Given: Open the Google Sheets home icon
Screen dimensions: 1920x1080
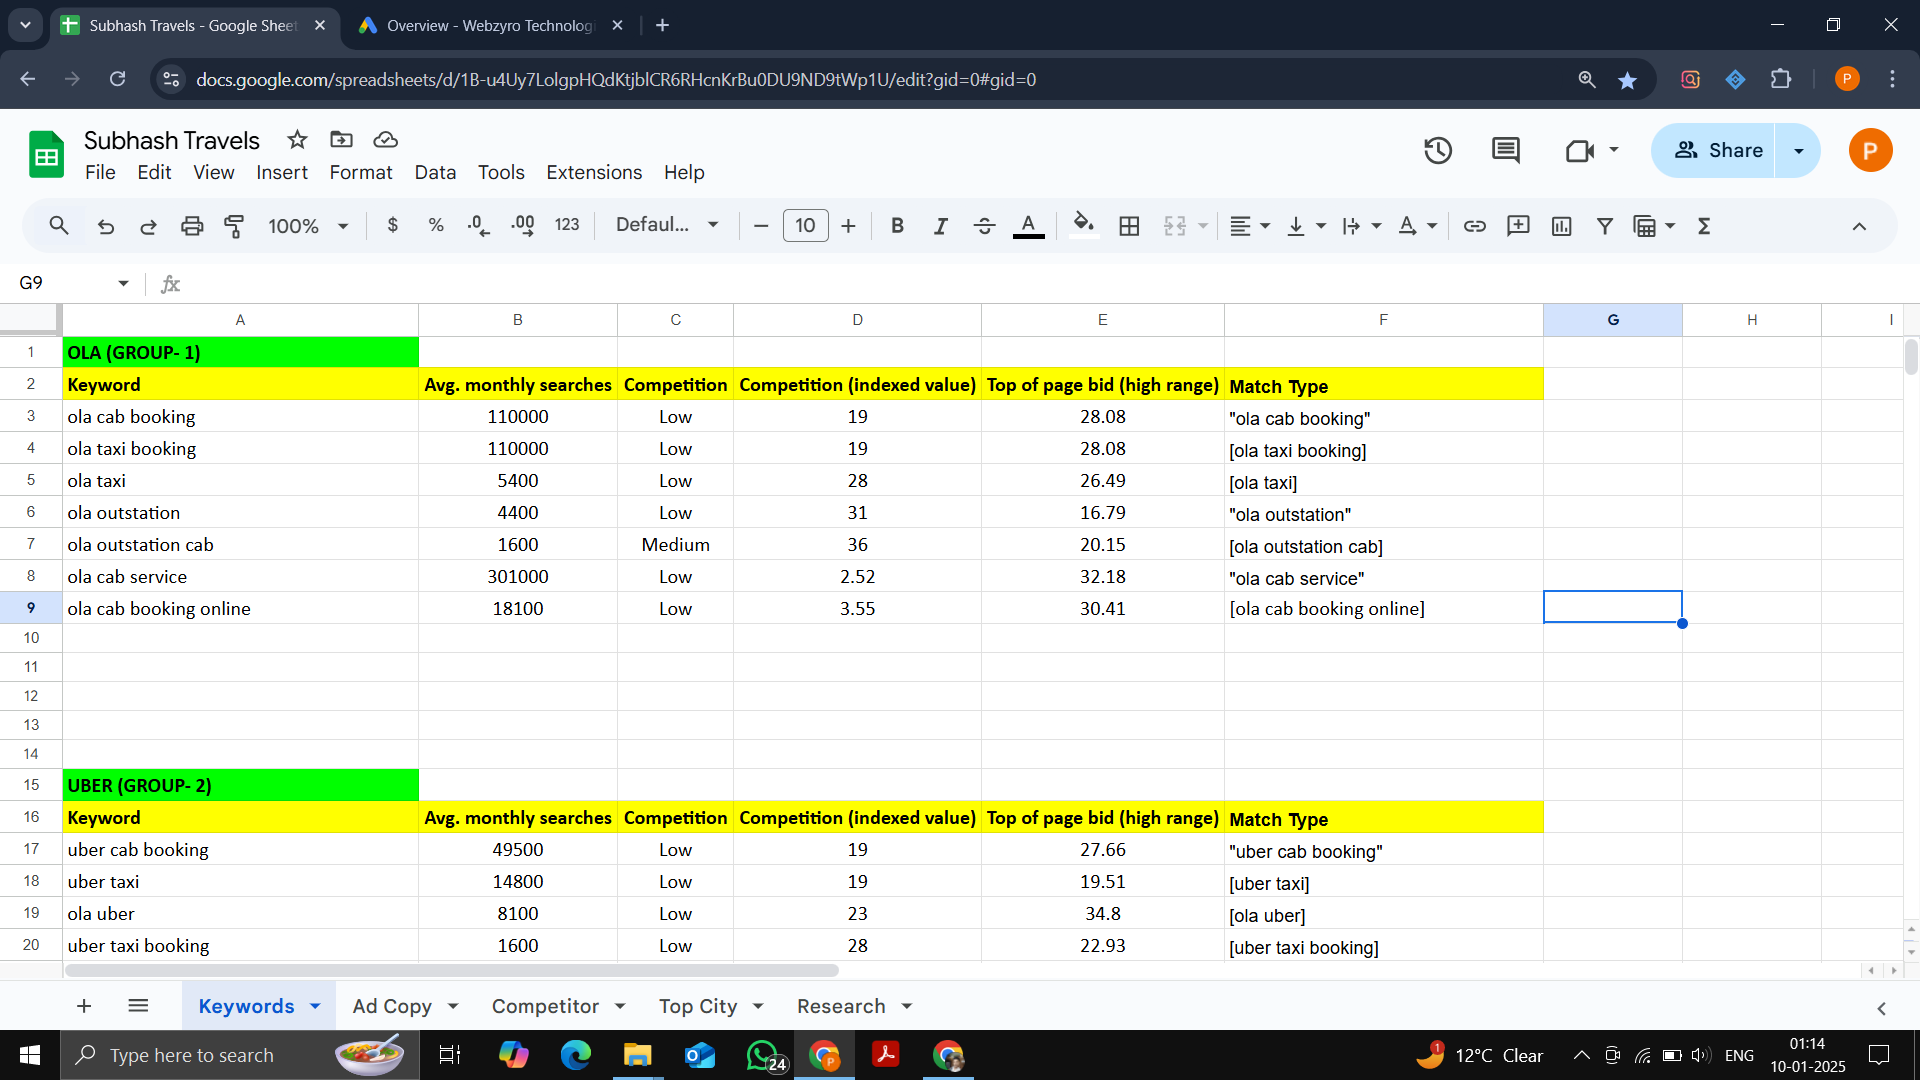Looking at the screenshot, I should coord(46,155).
